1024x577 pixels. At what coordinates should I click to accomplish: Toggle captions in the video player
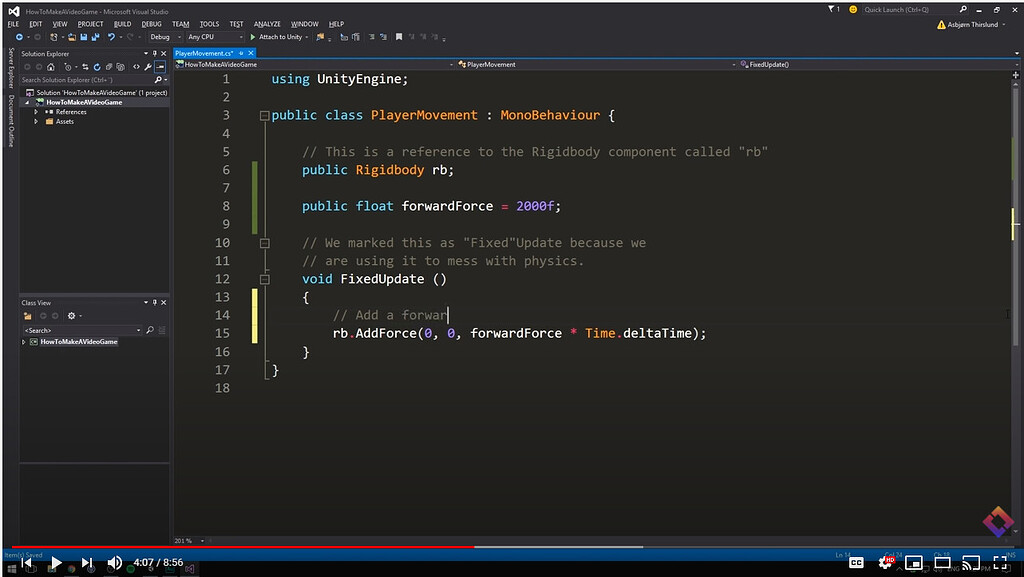tap(857, 562)
